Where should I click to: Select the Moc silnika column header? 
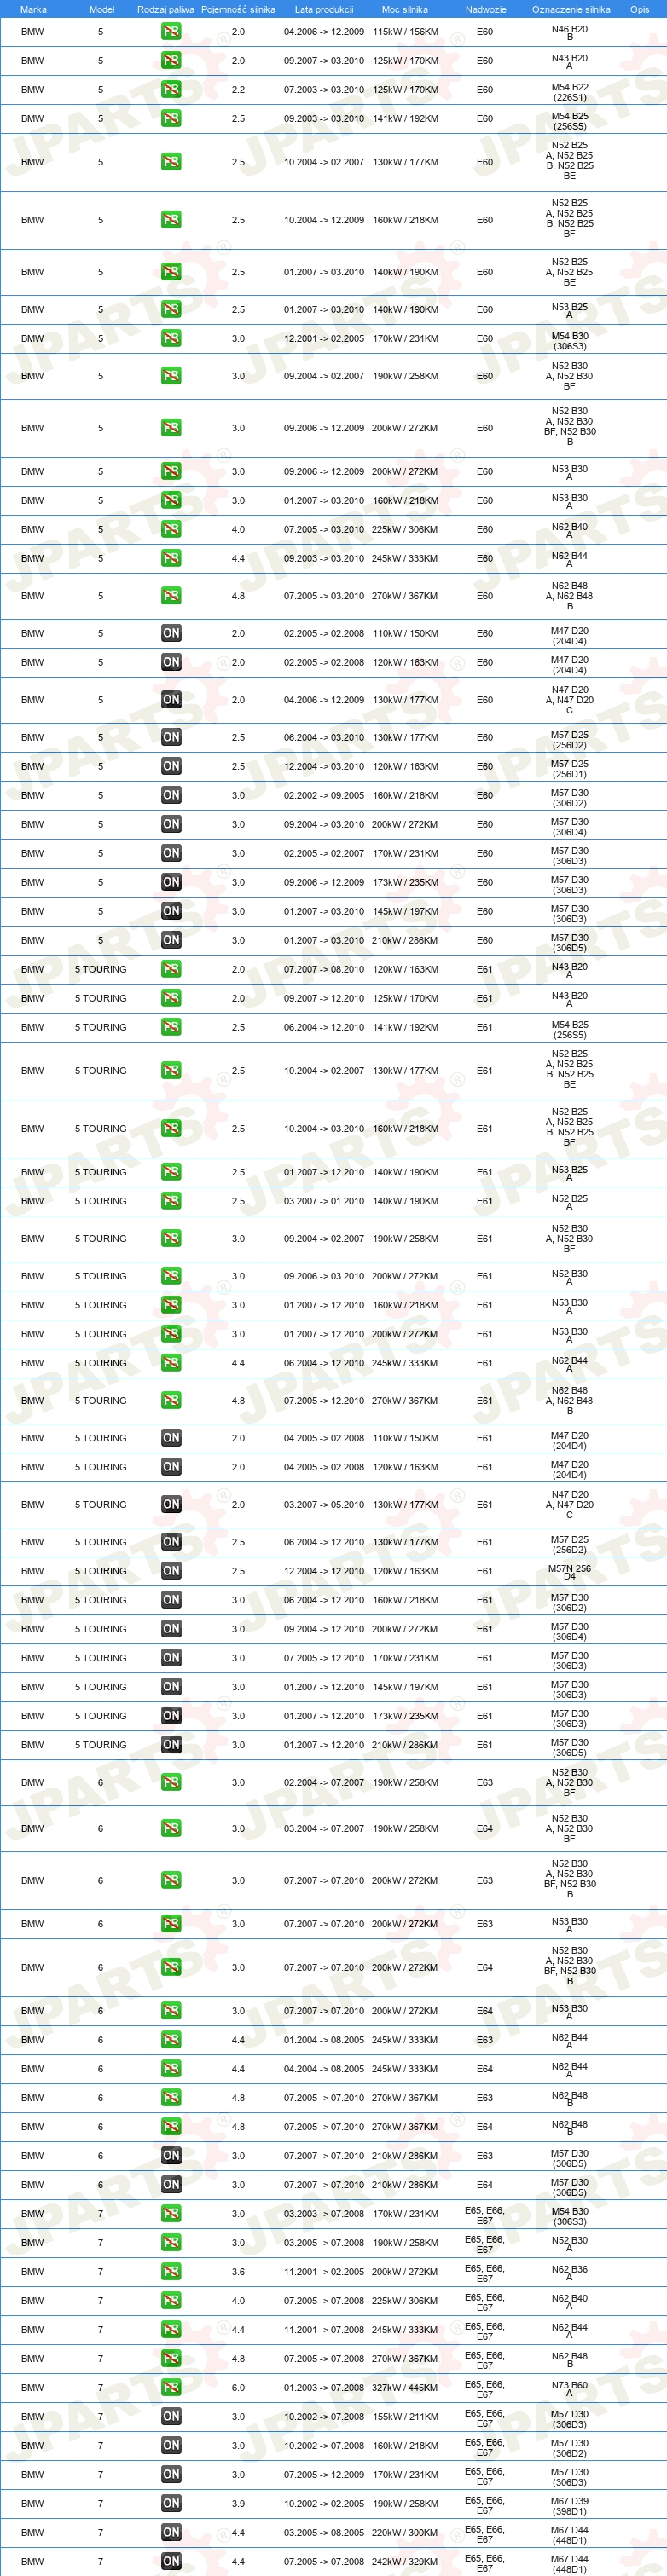click(x=405, y=9)
